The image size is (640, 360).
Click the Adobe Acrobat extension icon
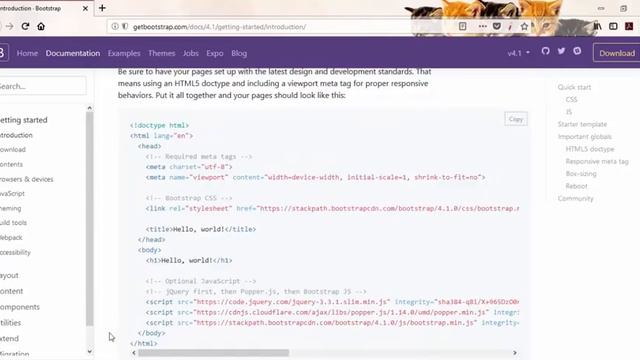coord(629,27)
